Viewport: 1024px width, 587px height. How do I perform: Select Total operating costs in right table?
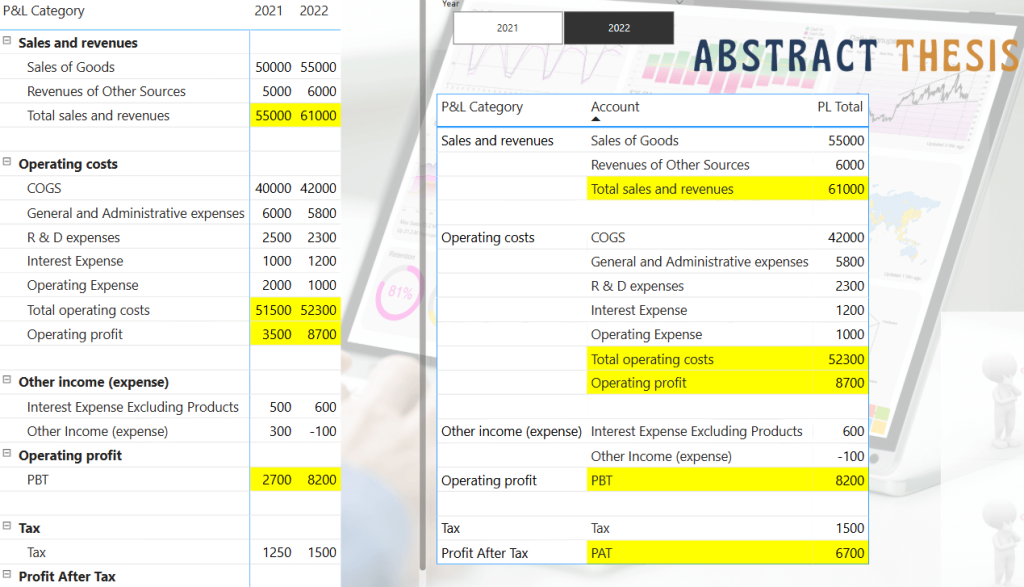click(652, 360)
